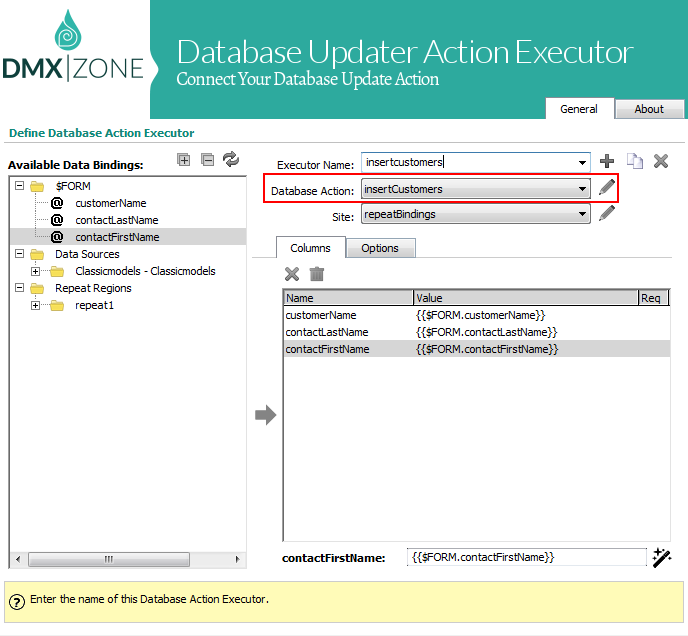Click the collapse all bindings icon
688x636 pixels.
207,160
